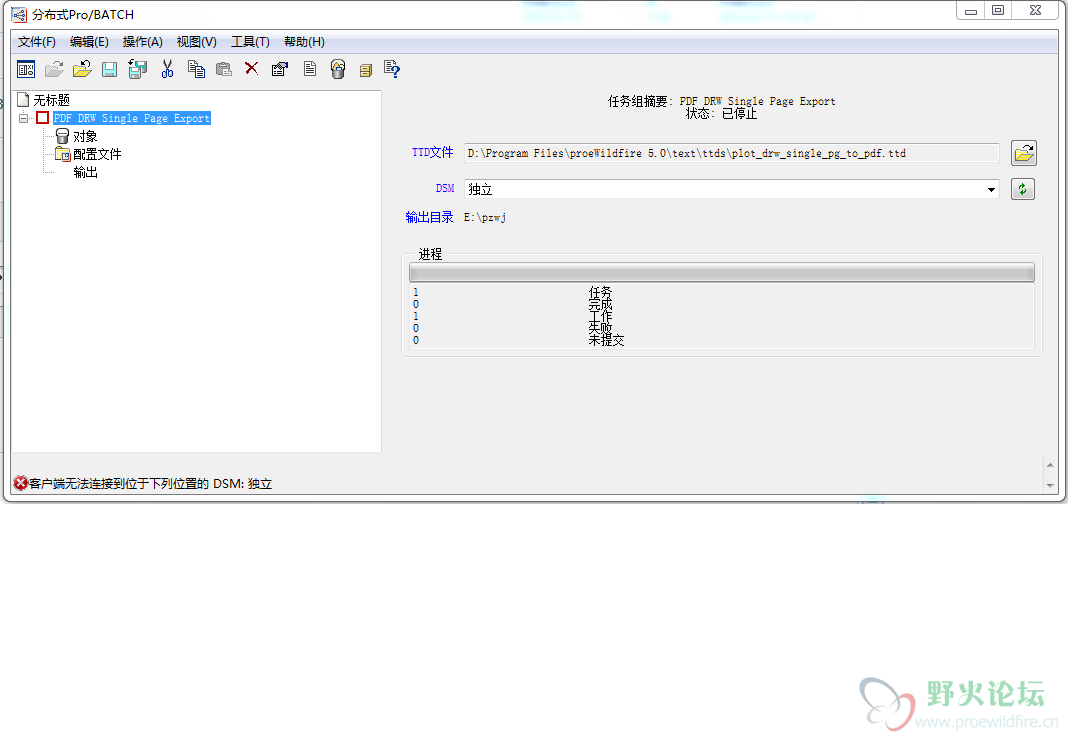Click the red square task status icon
This screenshot has width=1068, height=740.
[x=42, y=118]
